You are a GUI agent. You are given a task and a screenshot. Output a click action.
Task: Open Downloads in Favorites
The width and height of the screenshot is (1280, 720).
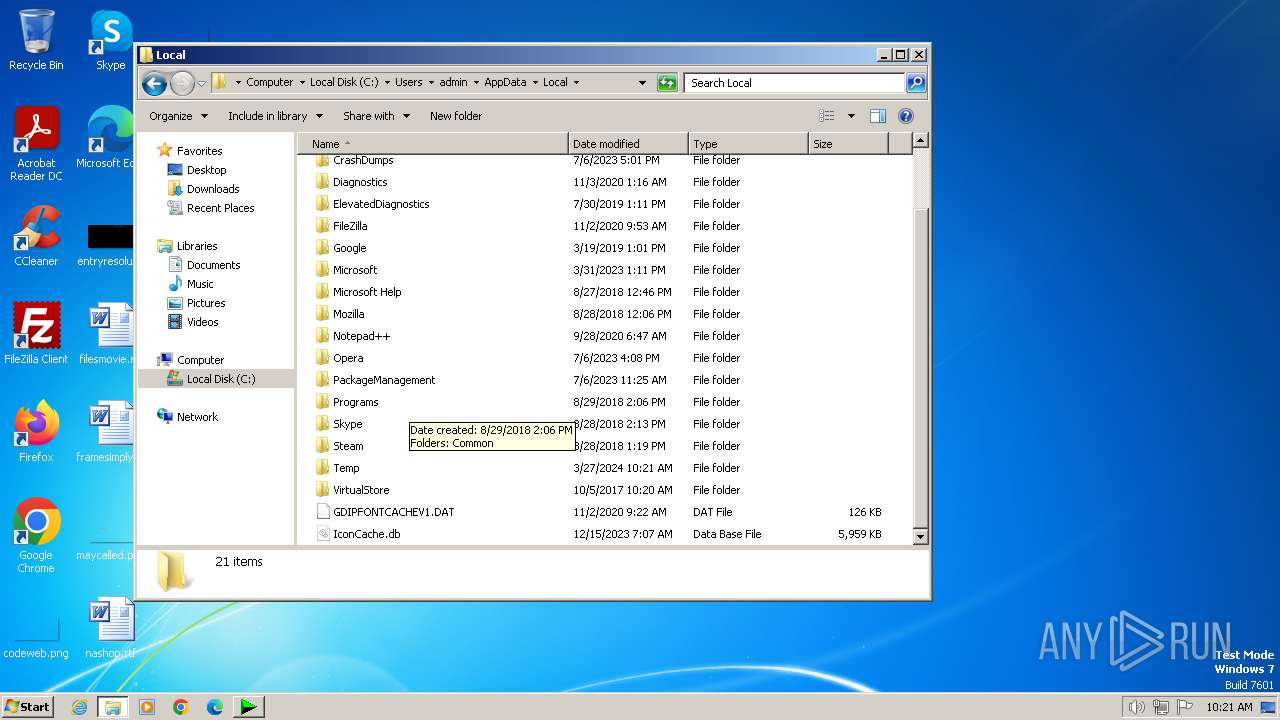[x=213, y=189]
